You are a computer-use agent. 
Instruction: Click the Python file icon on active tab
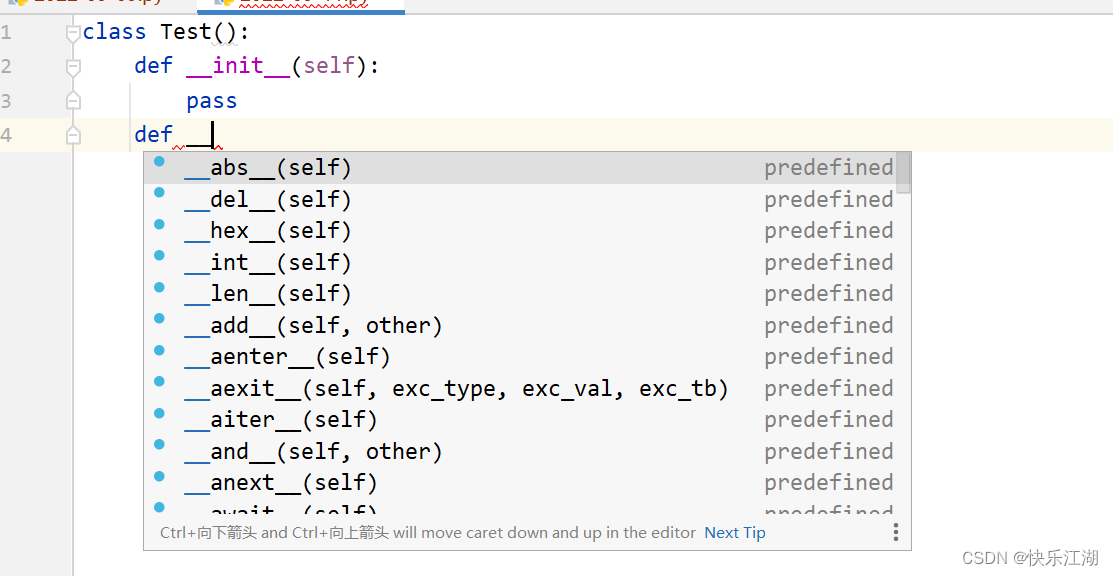223,2
